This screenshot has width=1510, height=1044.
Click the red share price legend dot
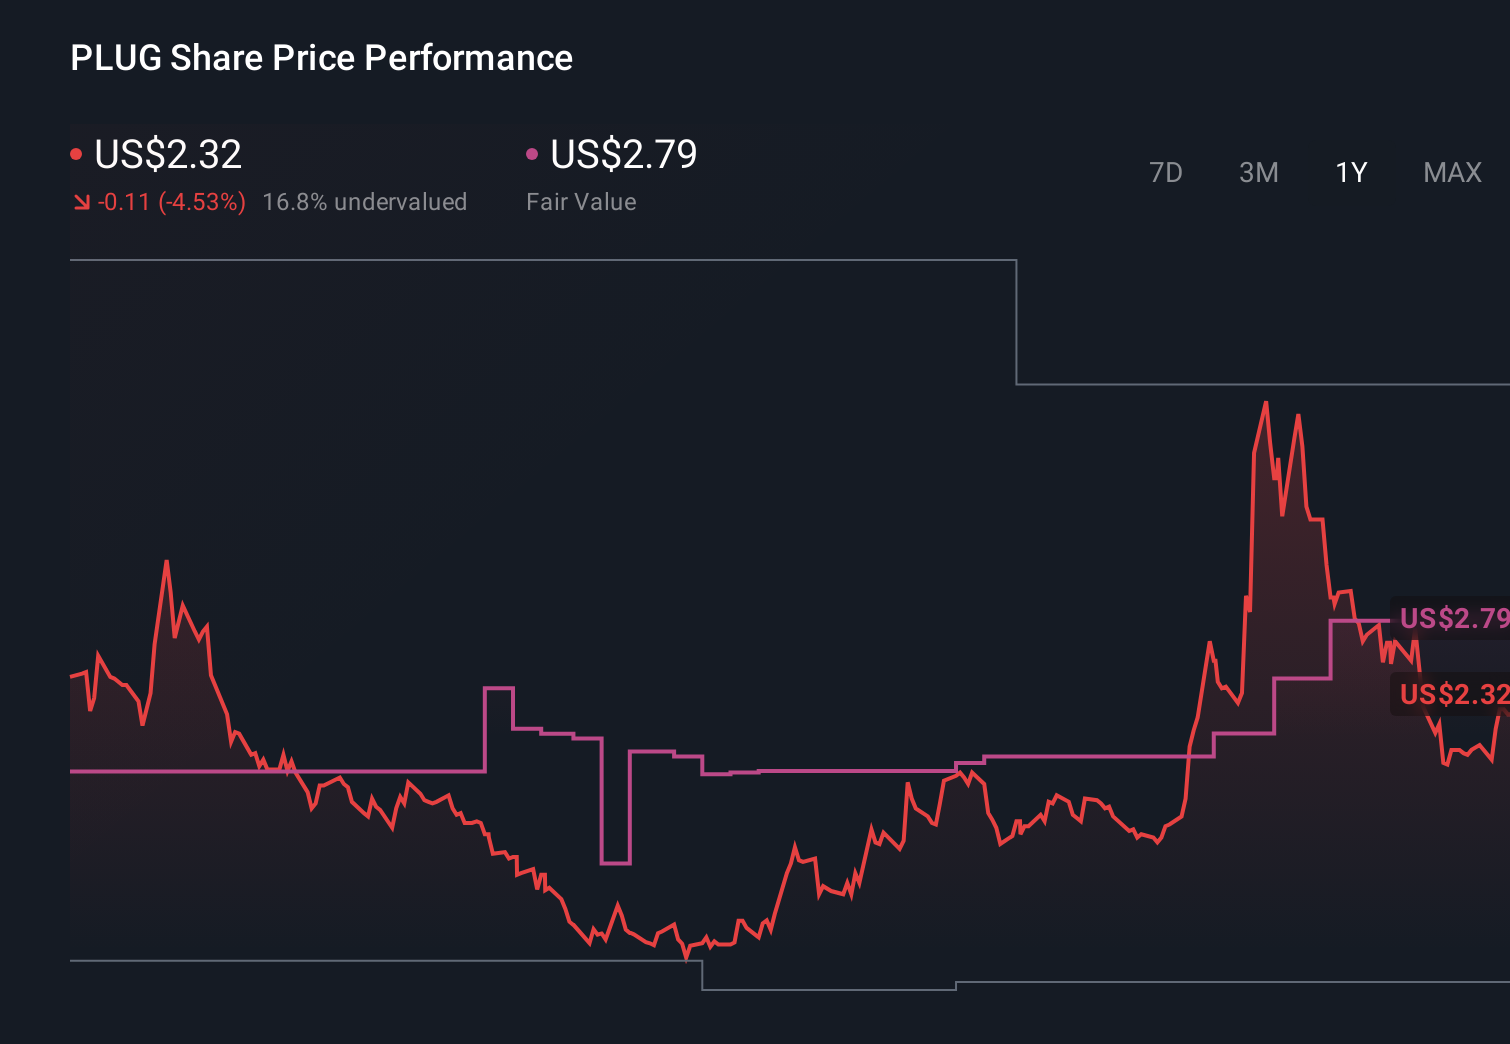(x=76, y=152)
